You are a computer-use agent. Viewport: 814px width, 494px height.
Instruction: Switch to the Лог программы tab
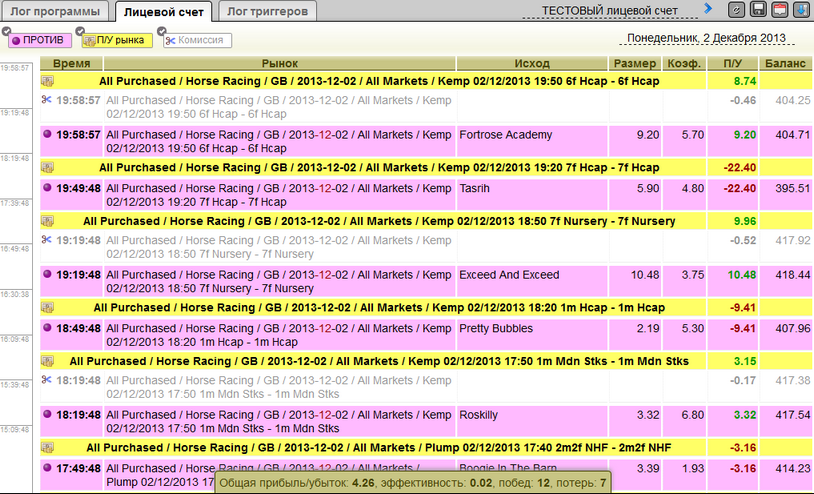55,11
